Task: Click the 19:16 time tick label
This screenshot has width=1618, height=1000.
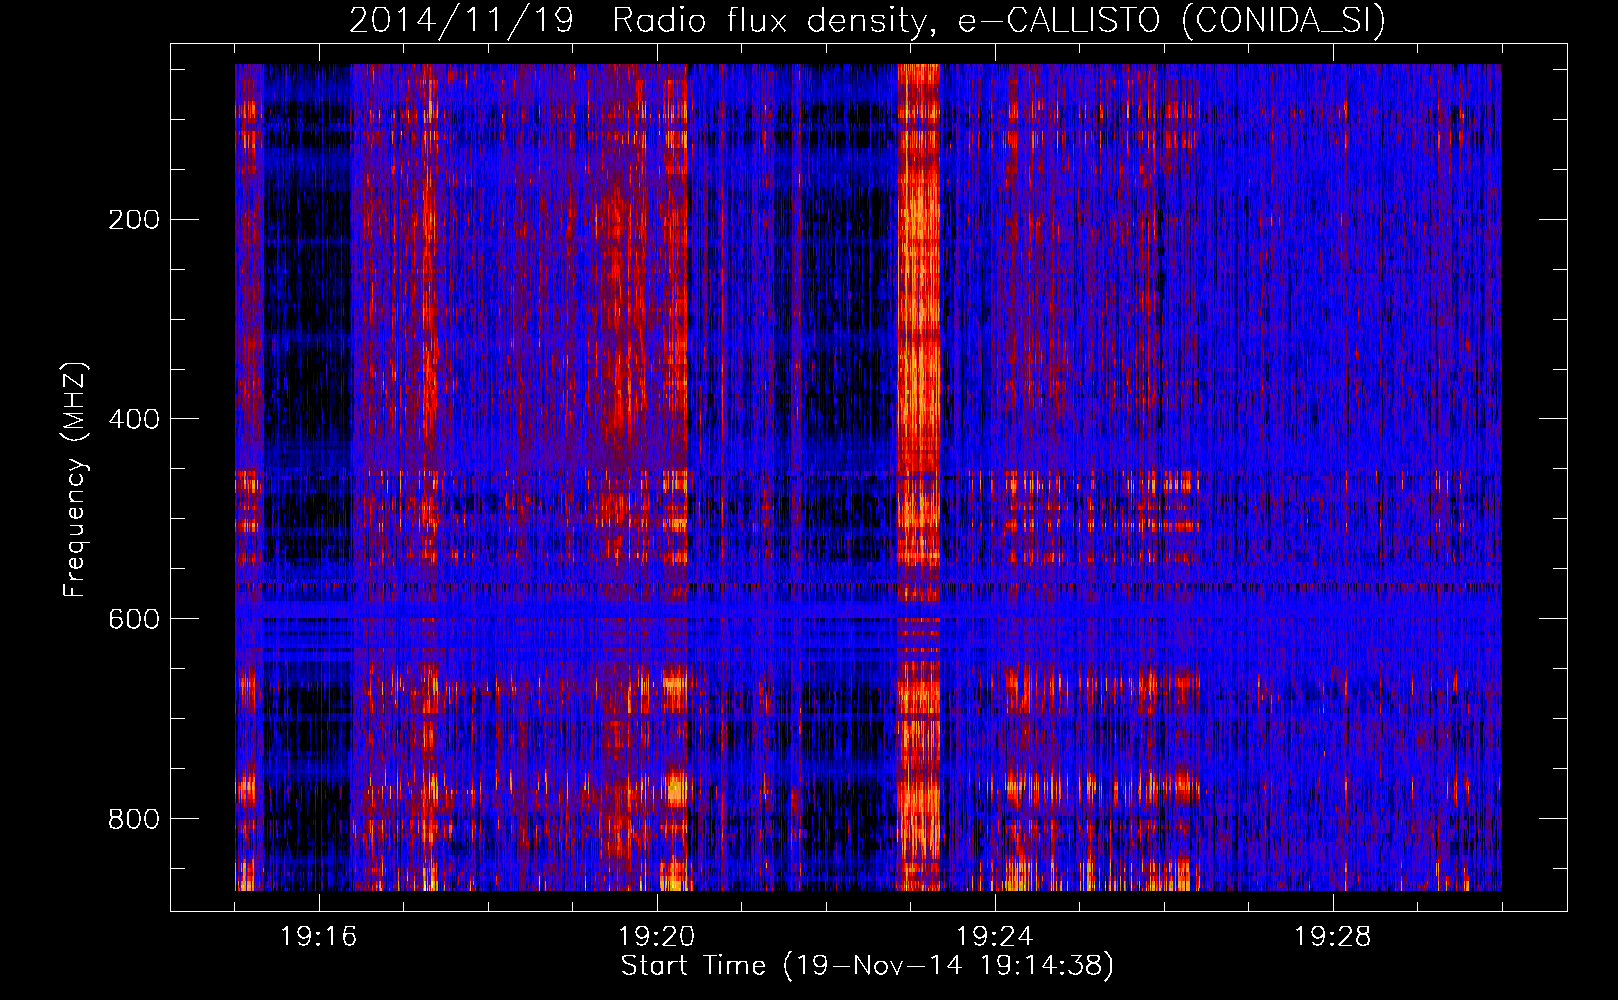Action: point(319,937)
